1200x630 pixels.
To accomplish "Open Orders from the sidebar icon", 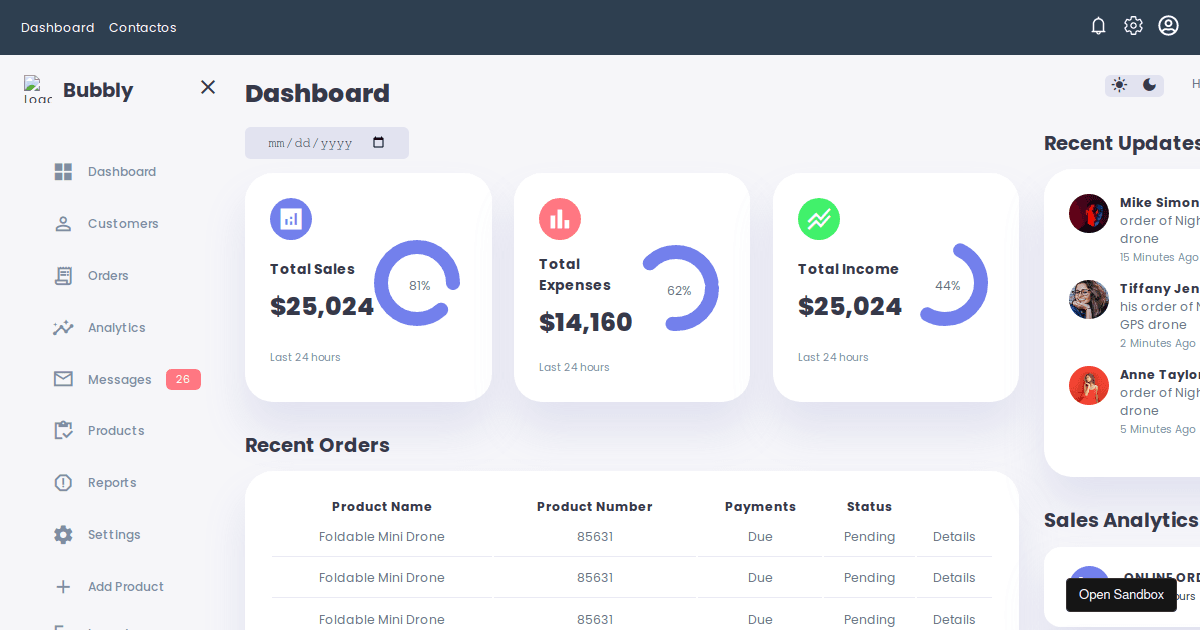I will [62, 275].
